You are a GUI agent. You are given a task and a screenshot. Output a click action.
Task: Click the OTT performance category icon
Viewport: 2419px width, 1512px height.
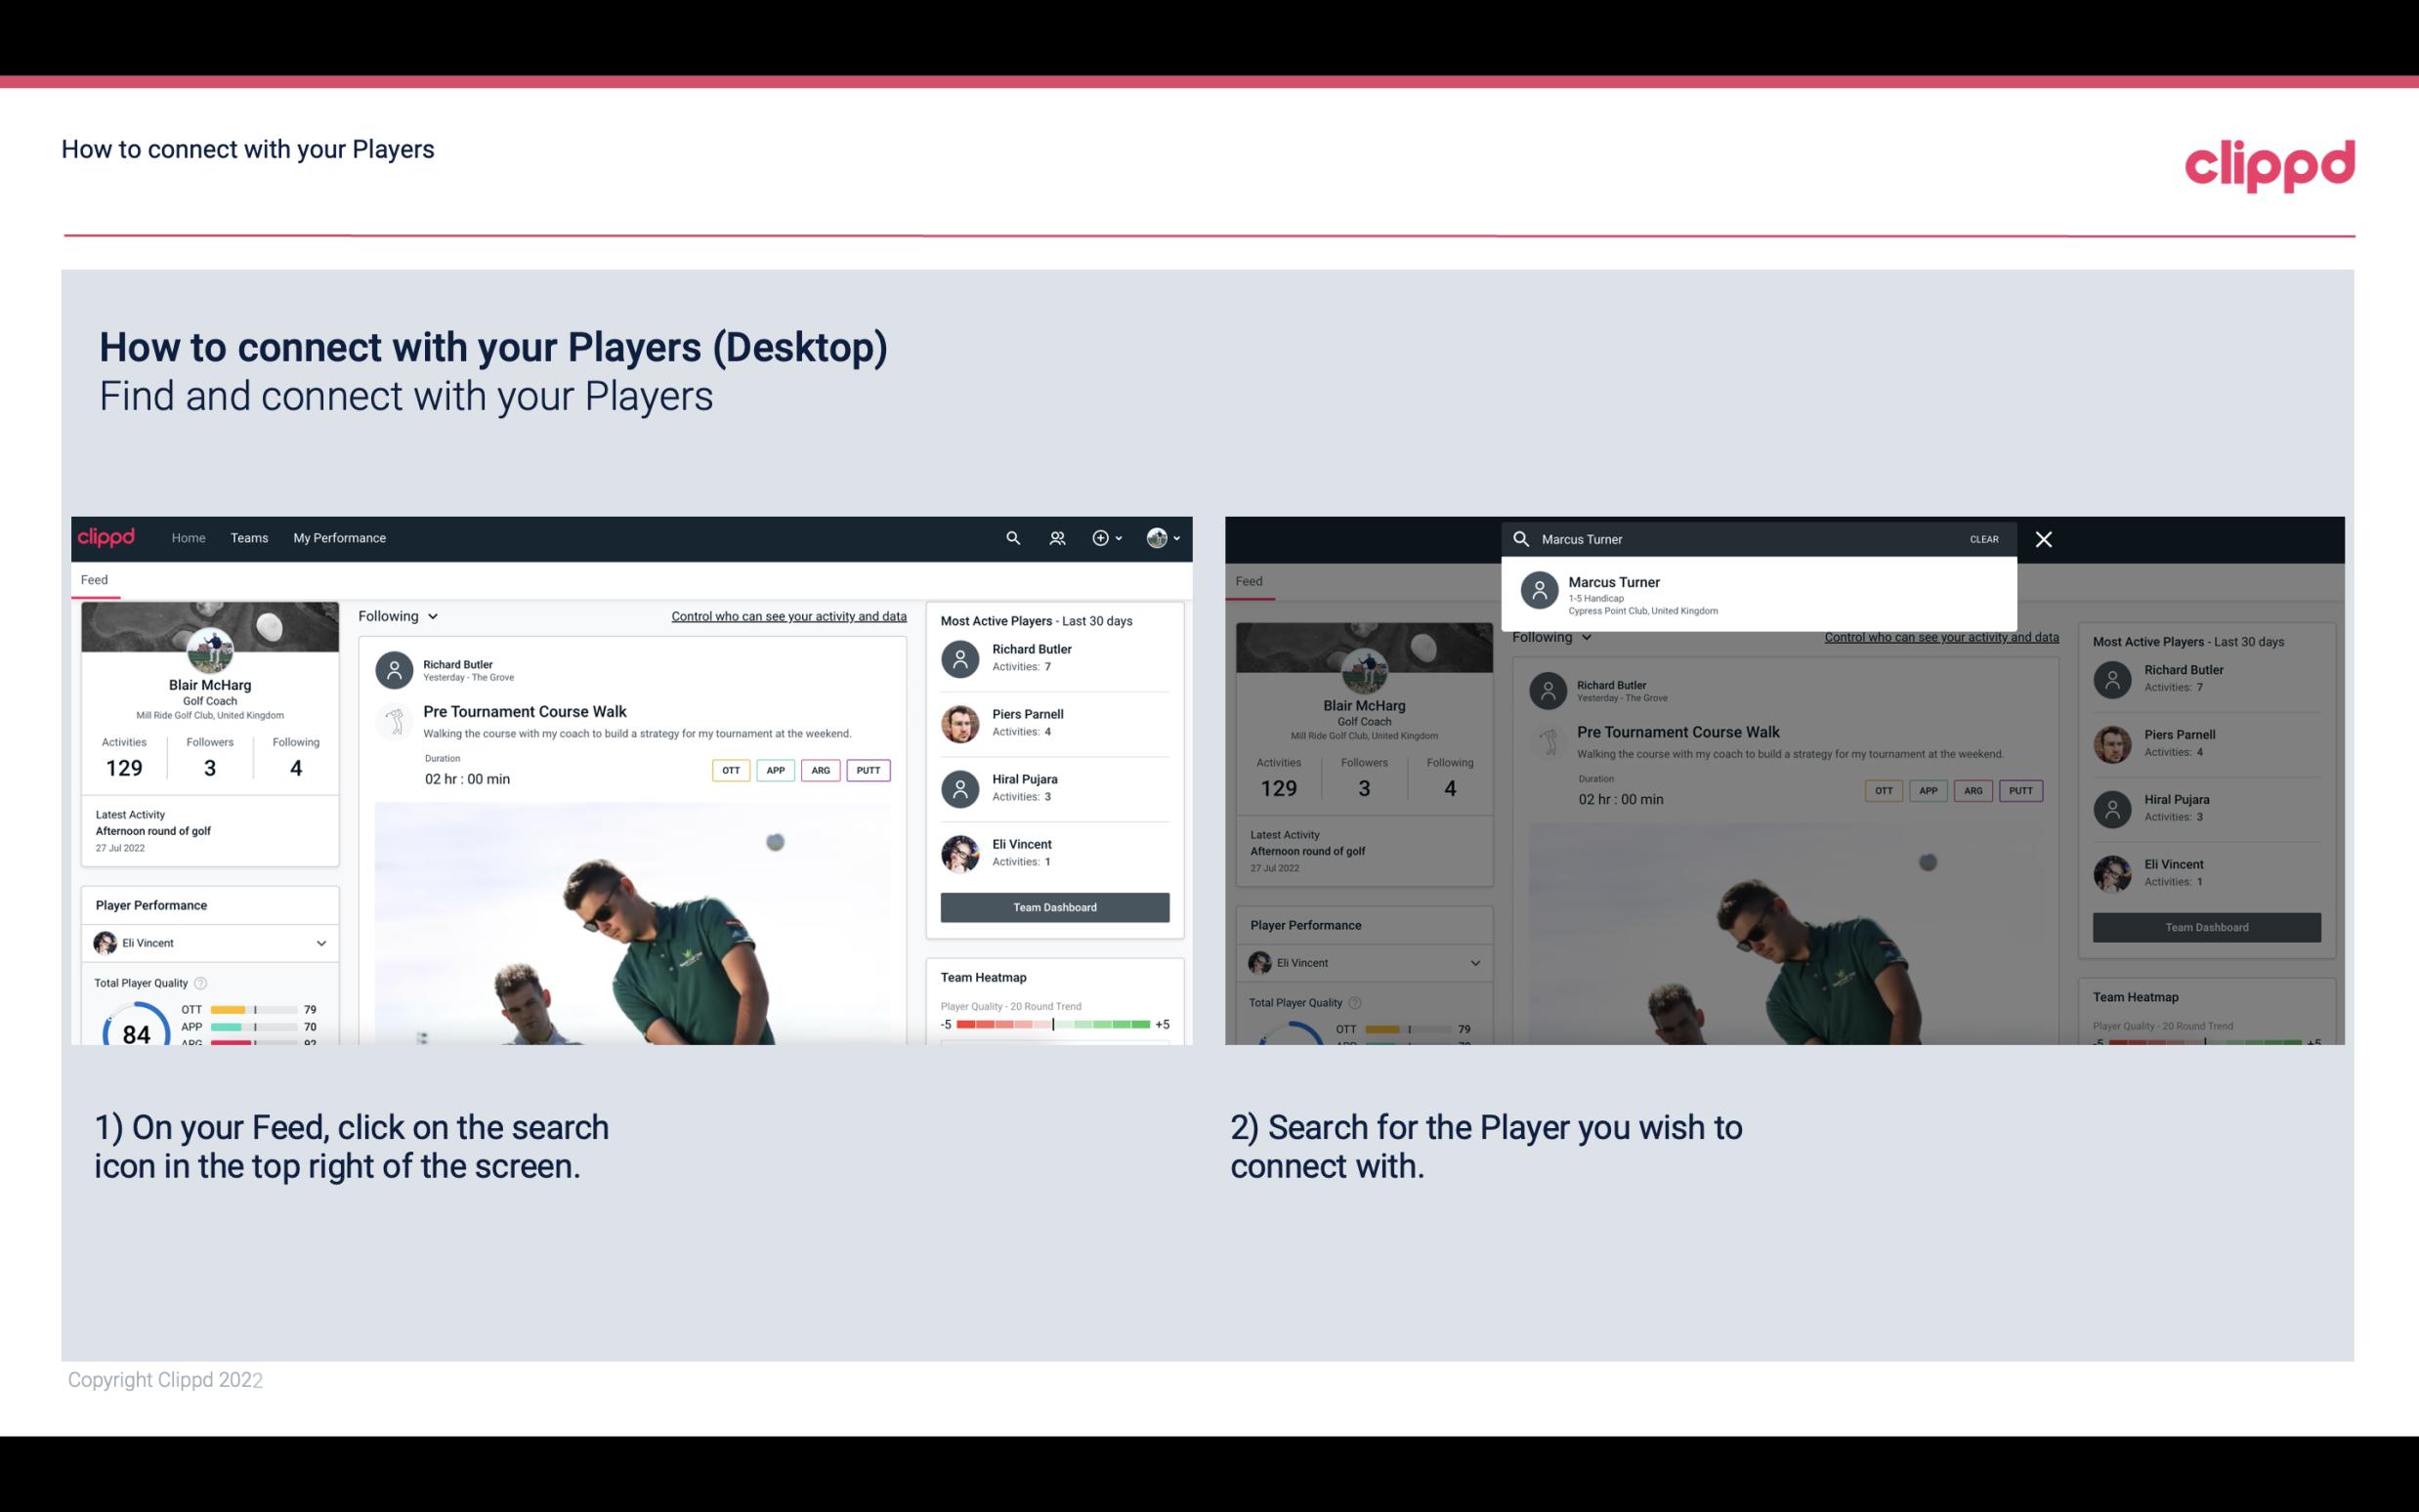pos(728,768)
